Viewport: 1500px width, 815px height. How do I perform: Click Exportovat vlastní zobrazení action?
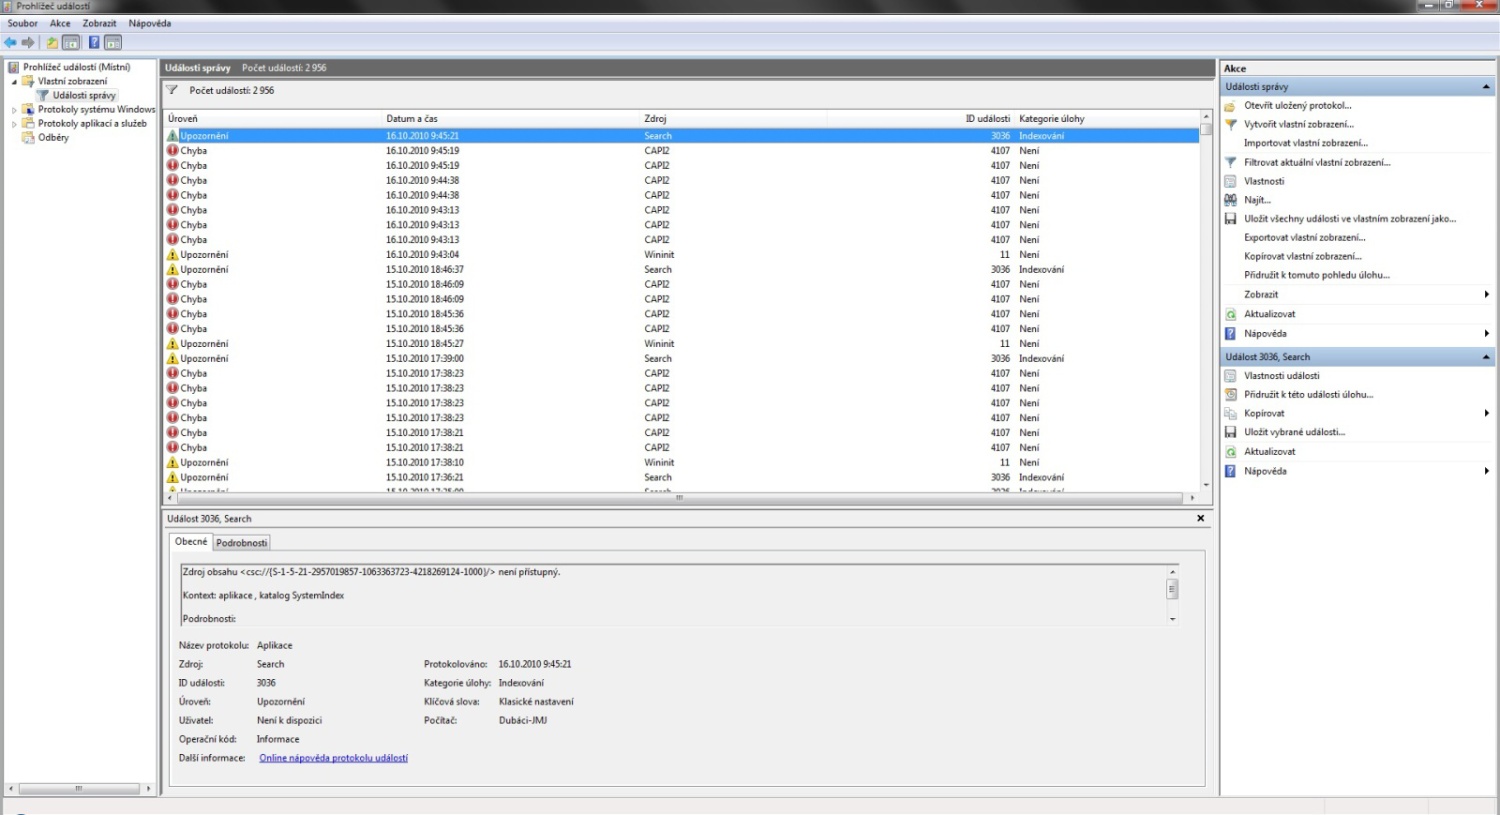pos(1304,237)
